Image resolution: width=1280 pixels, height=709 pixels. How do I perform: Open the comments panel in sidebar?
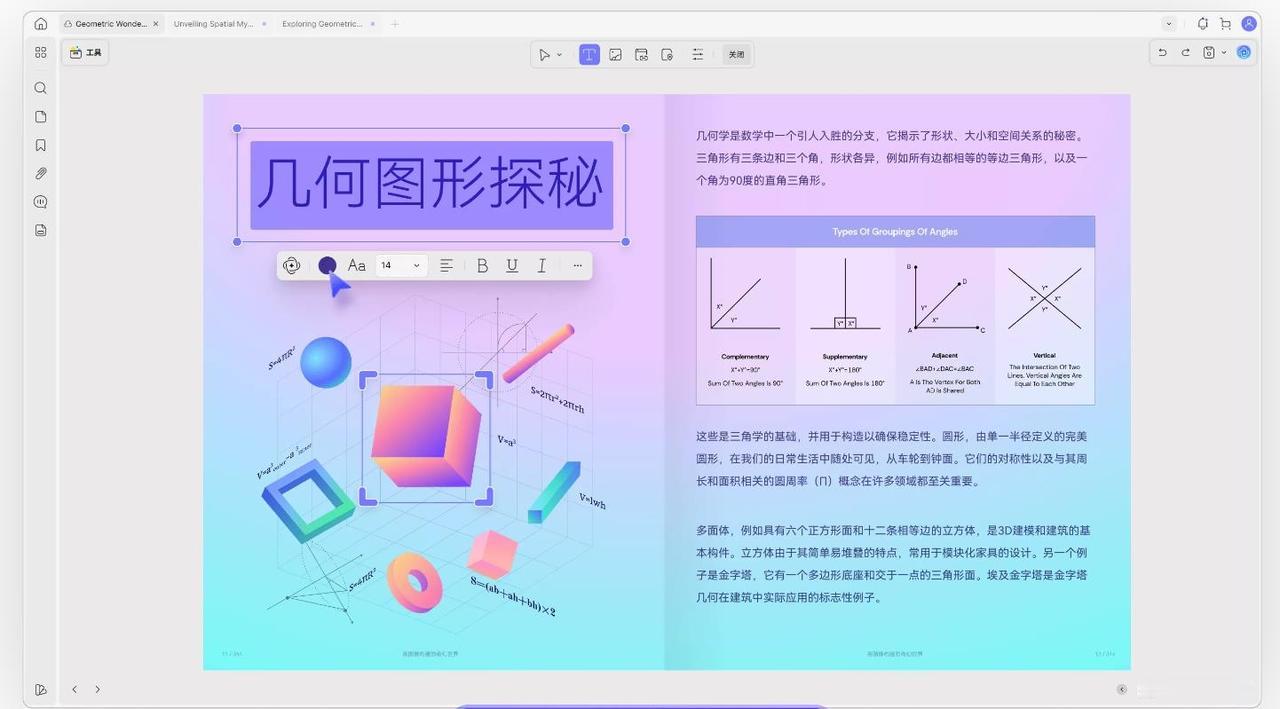click(x=41, y=202)
